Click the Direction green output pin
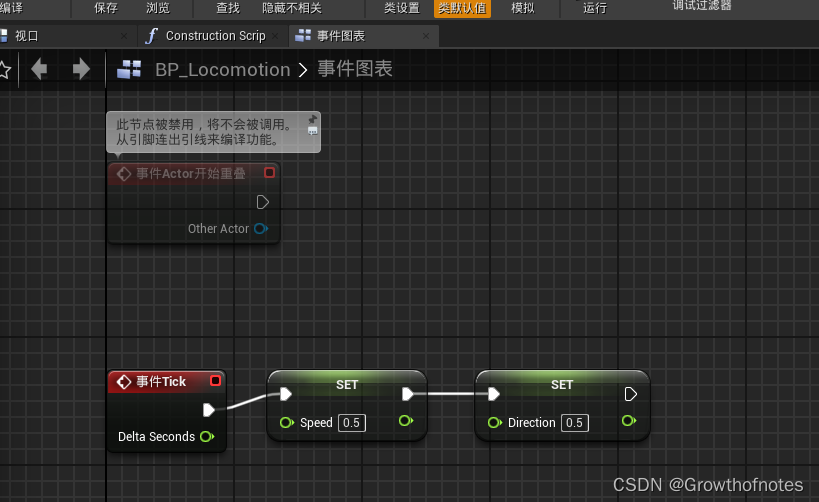This screenshot has height=502, width=819. pyautogui.click(x=629, y=421)
